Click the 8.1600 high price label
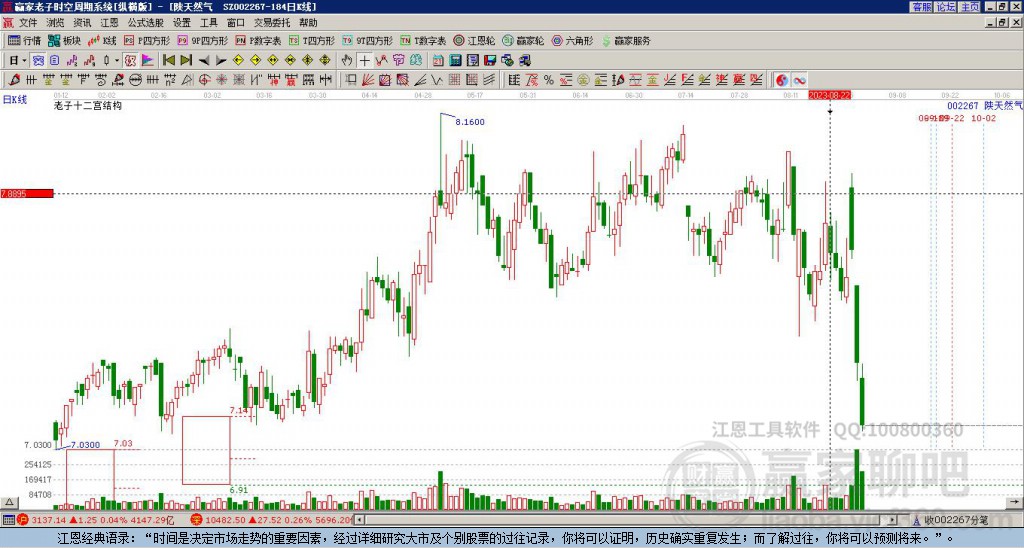This screenshot has width=1024, height=548. (x=470, y=122)
